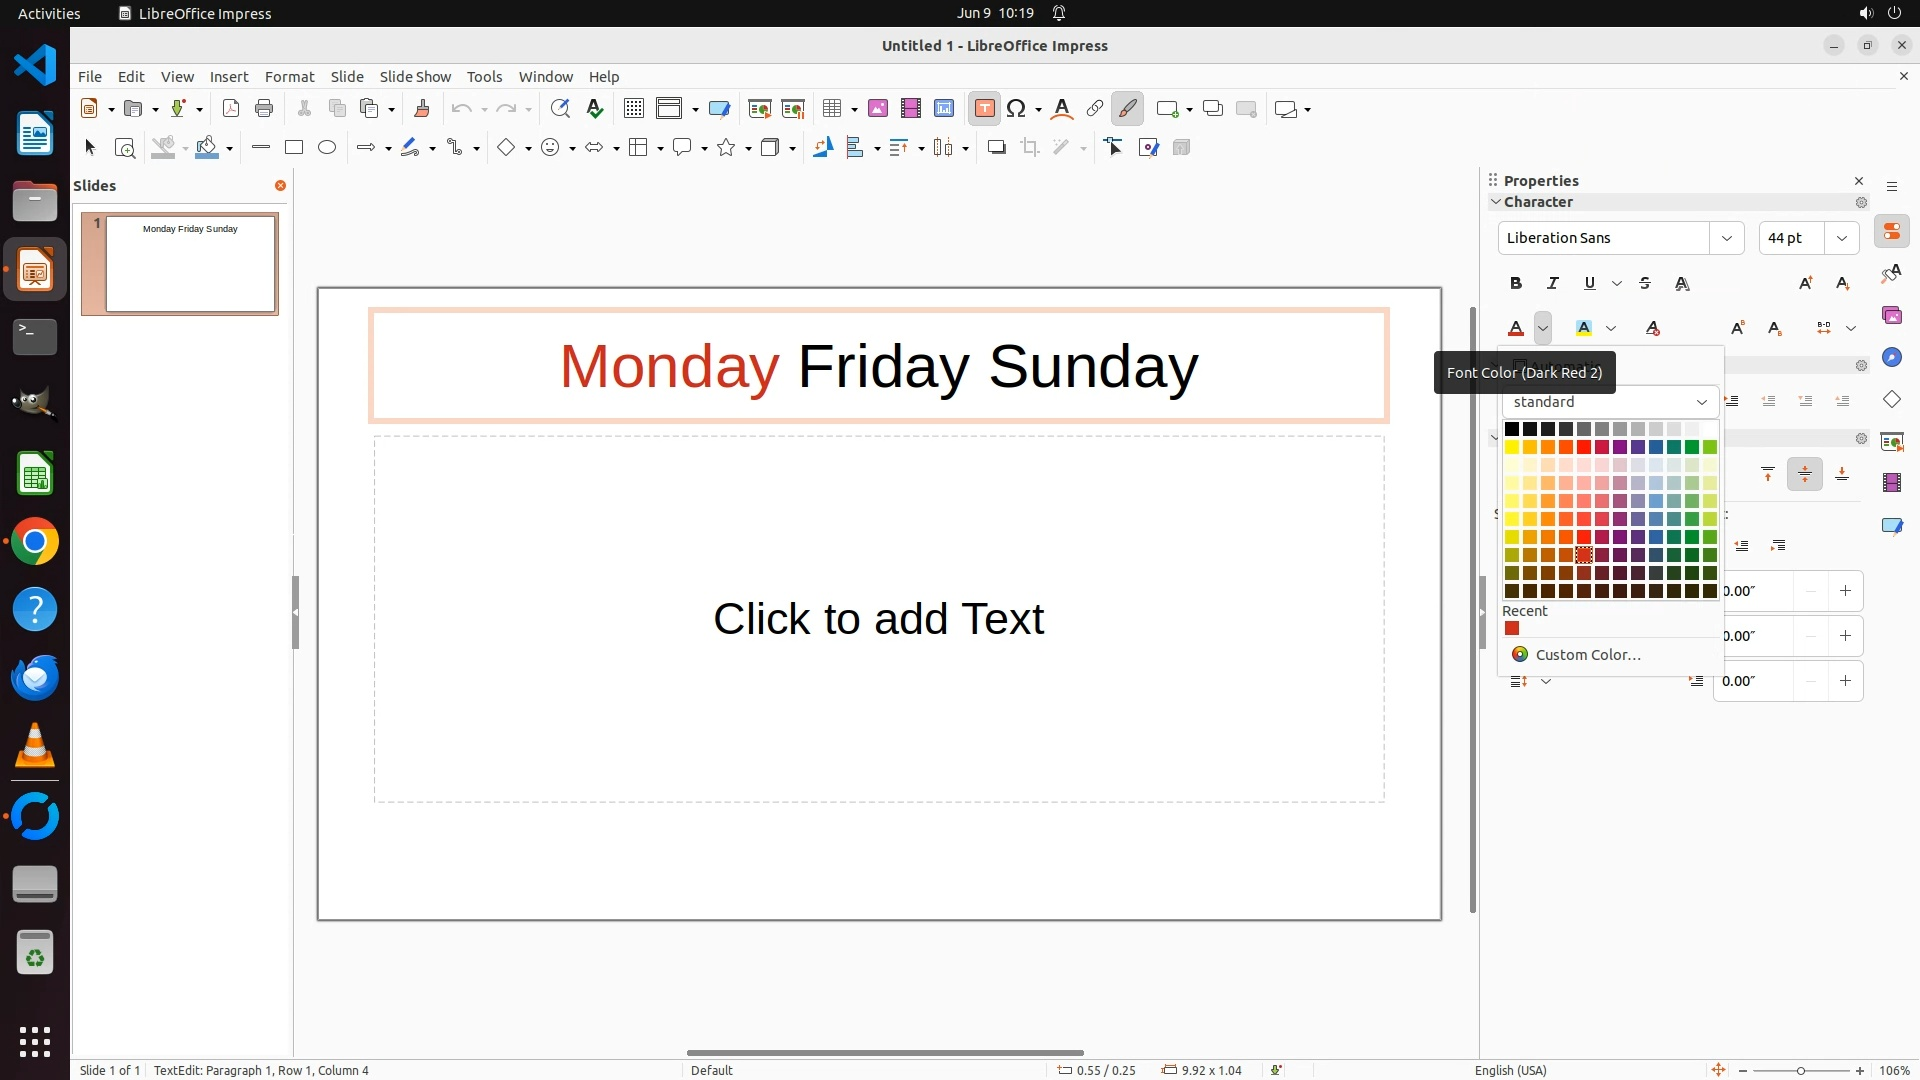Toggle Strikethrough in Character panel
Image resolution: width=1920 pixels, height=1080 pixels.
pyautogui.click(x=1645, y=284)
